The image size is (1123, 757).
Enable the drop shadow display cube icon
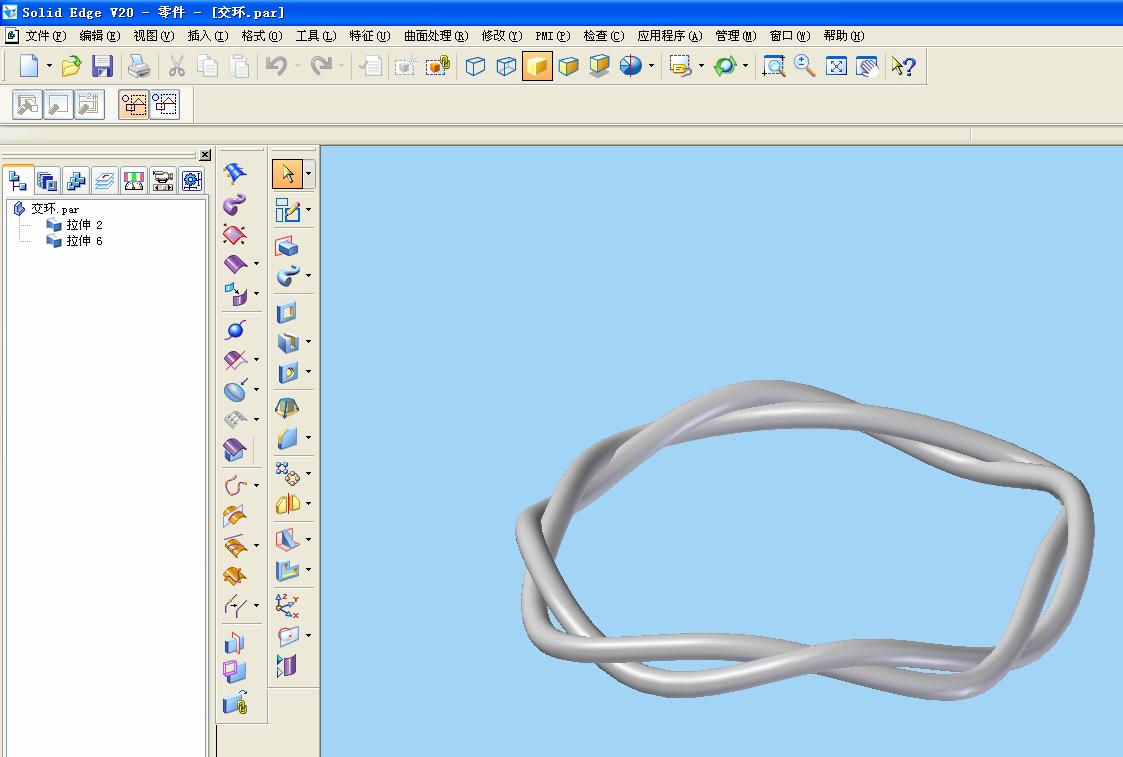599,66
